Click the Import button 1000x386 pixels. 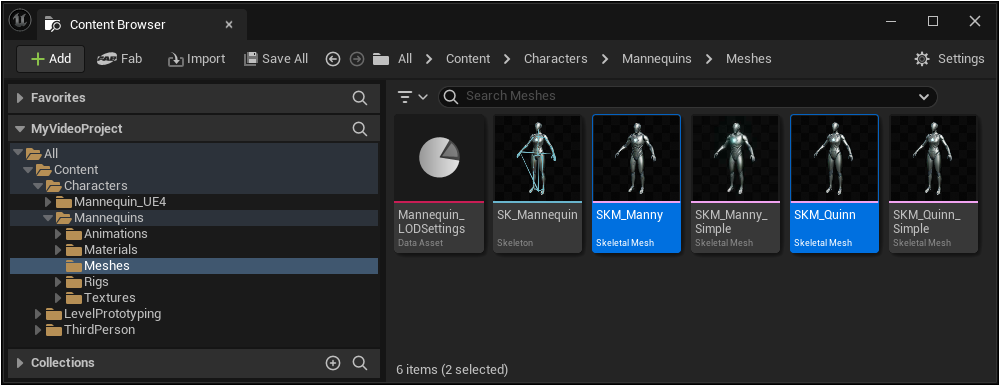pyautogui.click(x=196, y=59)
